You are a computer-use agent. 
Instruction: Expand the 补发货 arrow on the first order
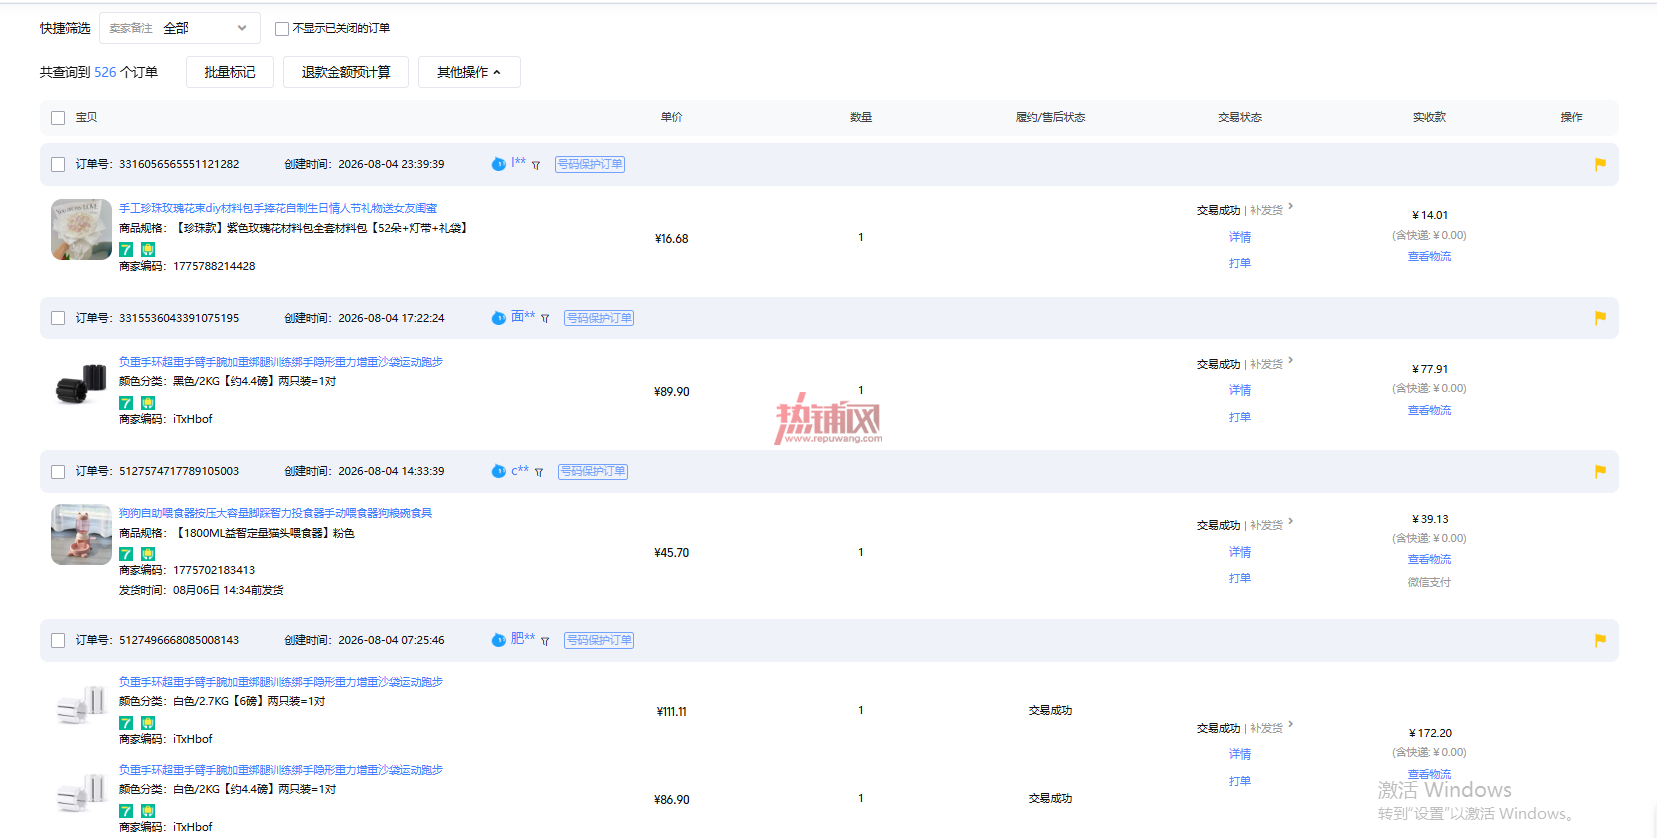[x=1291, y=207]
